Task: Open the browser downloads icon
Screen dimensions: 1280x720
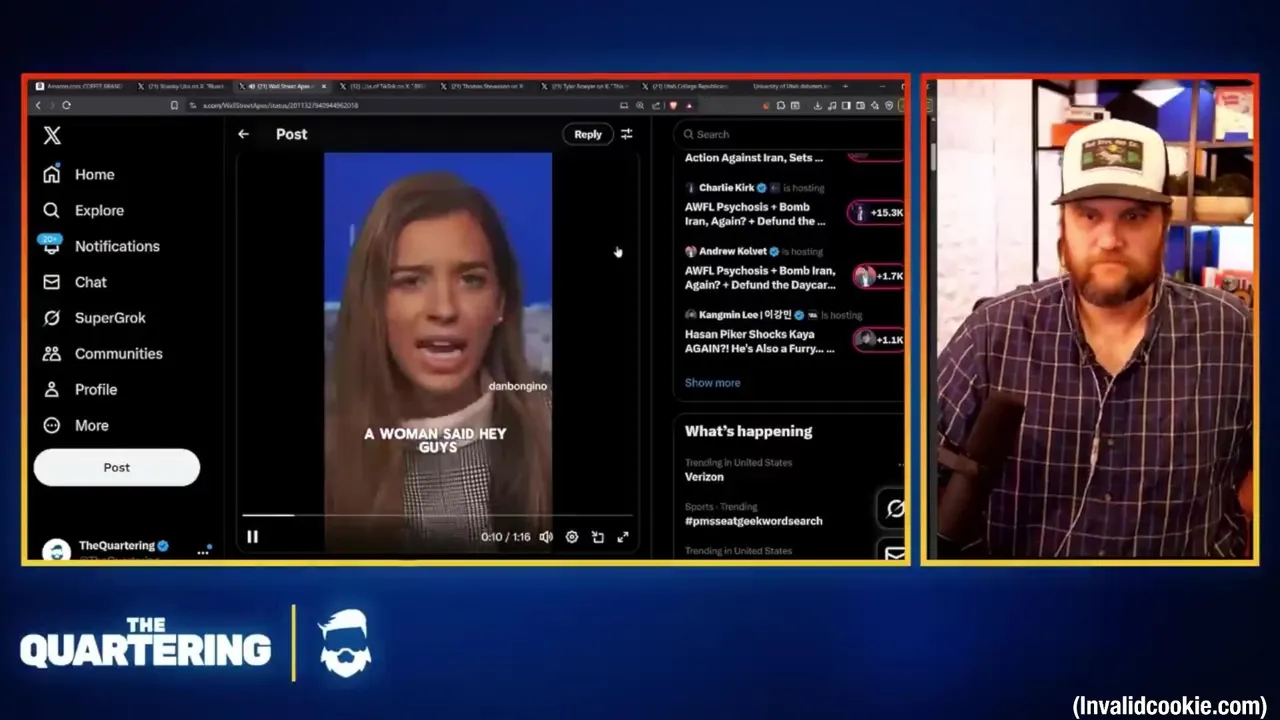Action: tap(817, 105)
